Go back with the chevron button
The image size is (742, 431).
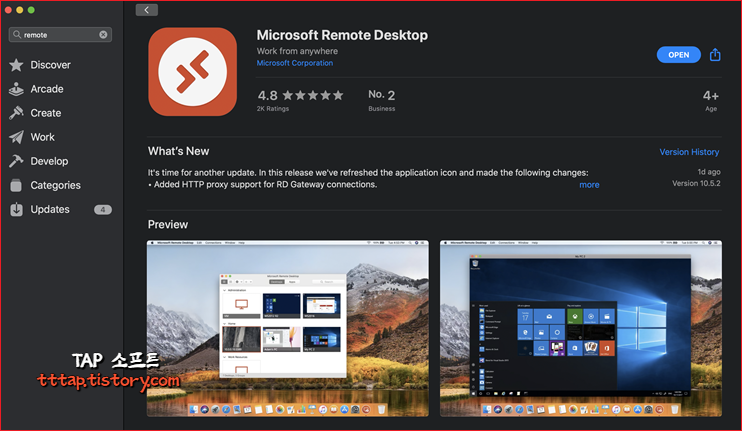(x=147, y=10)
